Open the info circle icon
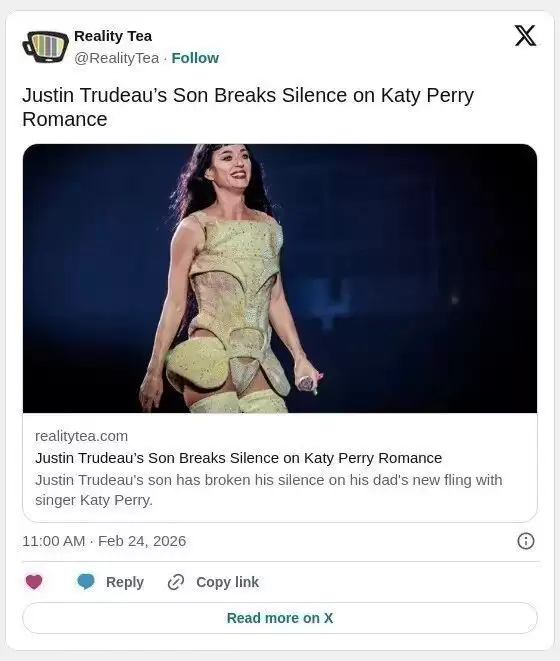560x661 pixels. (525, 541)
